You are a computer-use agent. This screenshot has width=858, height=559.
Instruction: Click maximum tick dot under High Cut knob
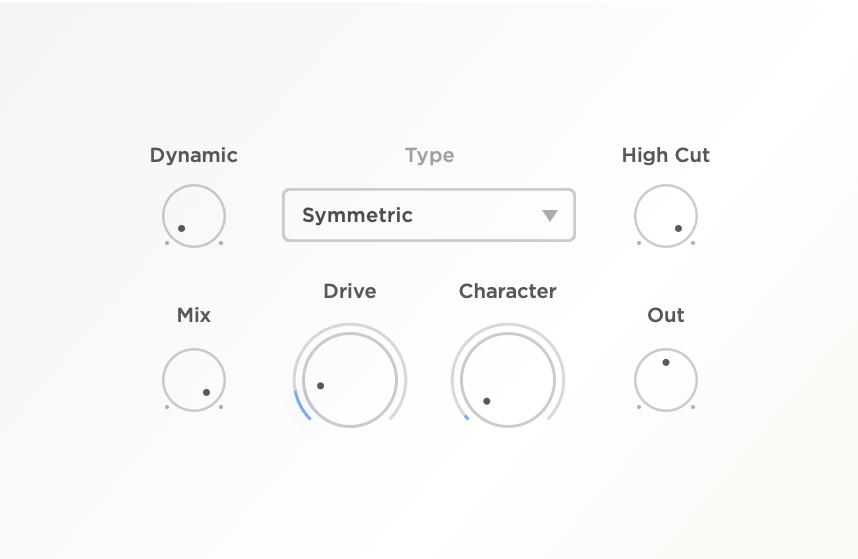tap(693, 243)
